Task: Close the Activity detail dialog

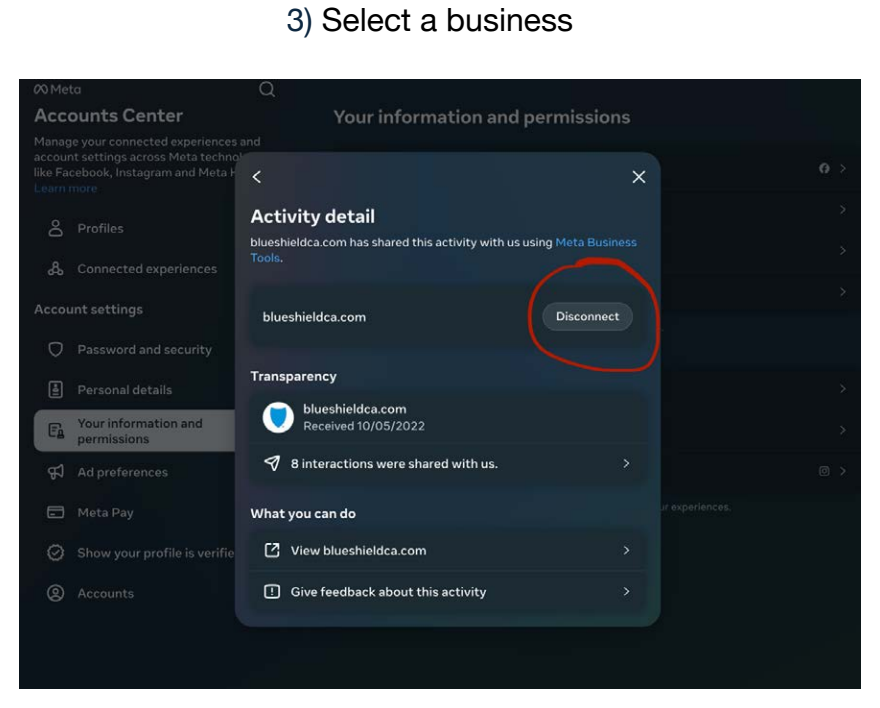Action: pyautogui.click(x=639, y=177)
